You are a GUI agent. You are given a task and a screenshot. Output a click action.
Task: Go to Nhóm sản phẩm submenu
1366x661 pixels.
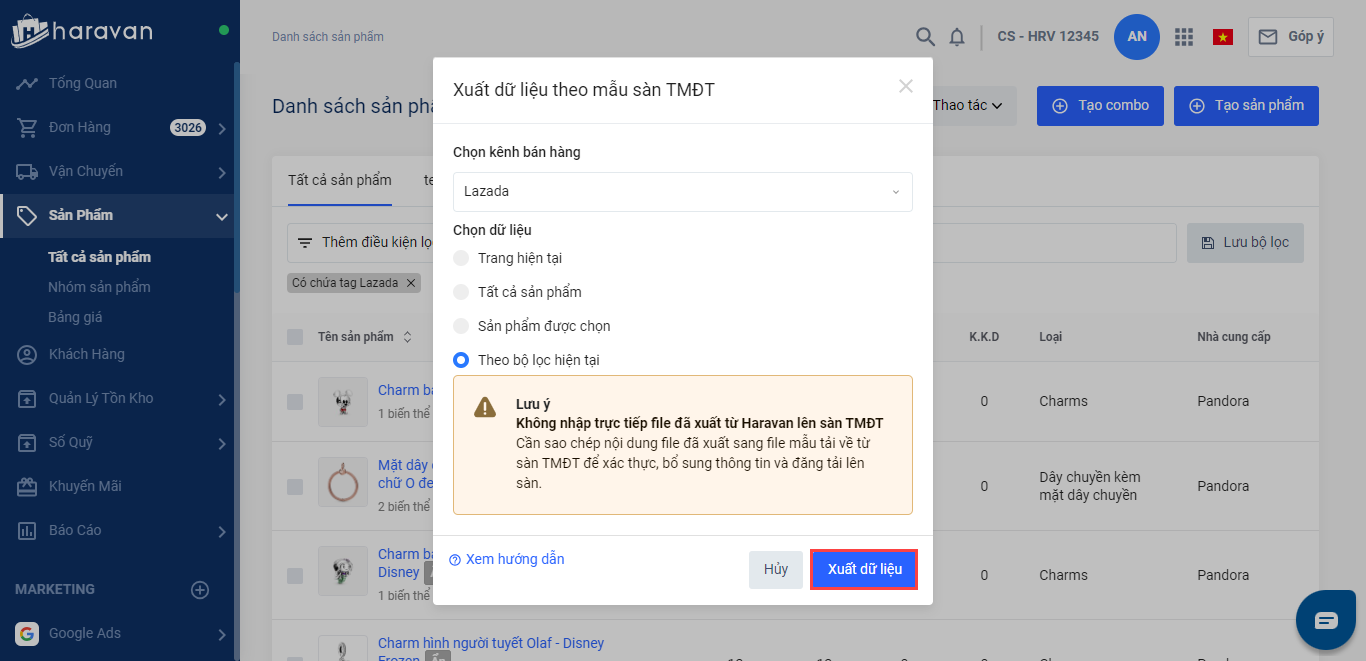pos(99,287)
